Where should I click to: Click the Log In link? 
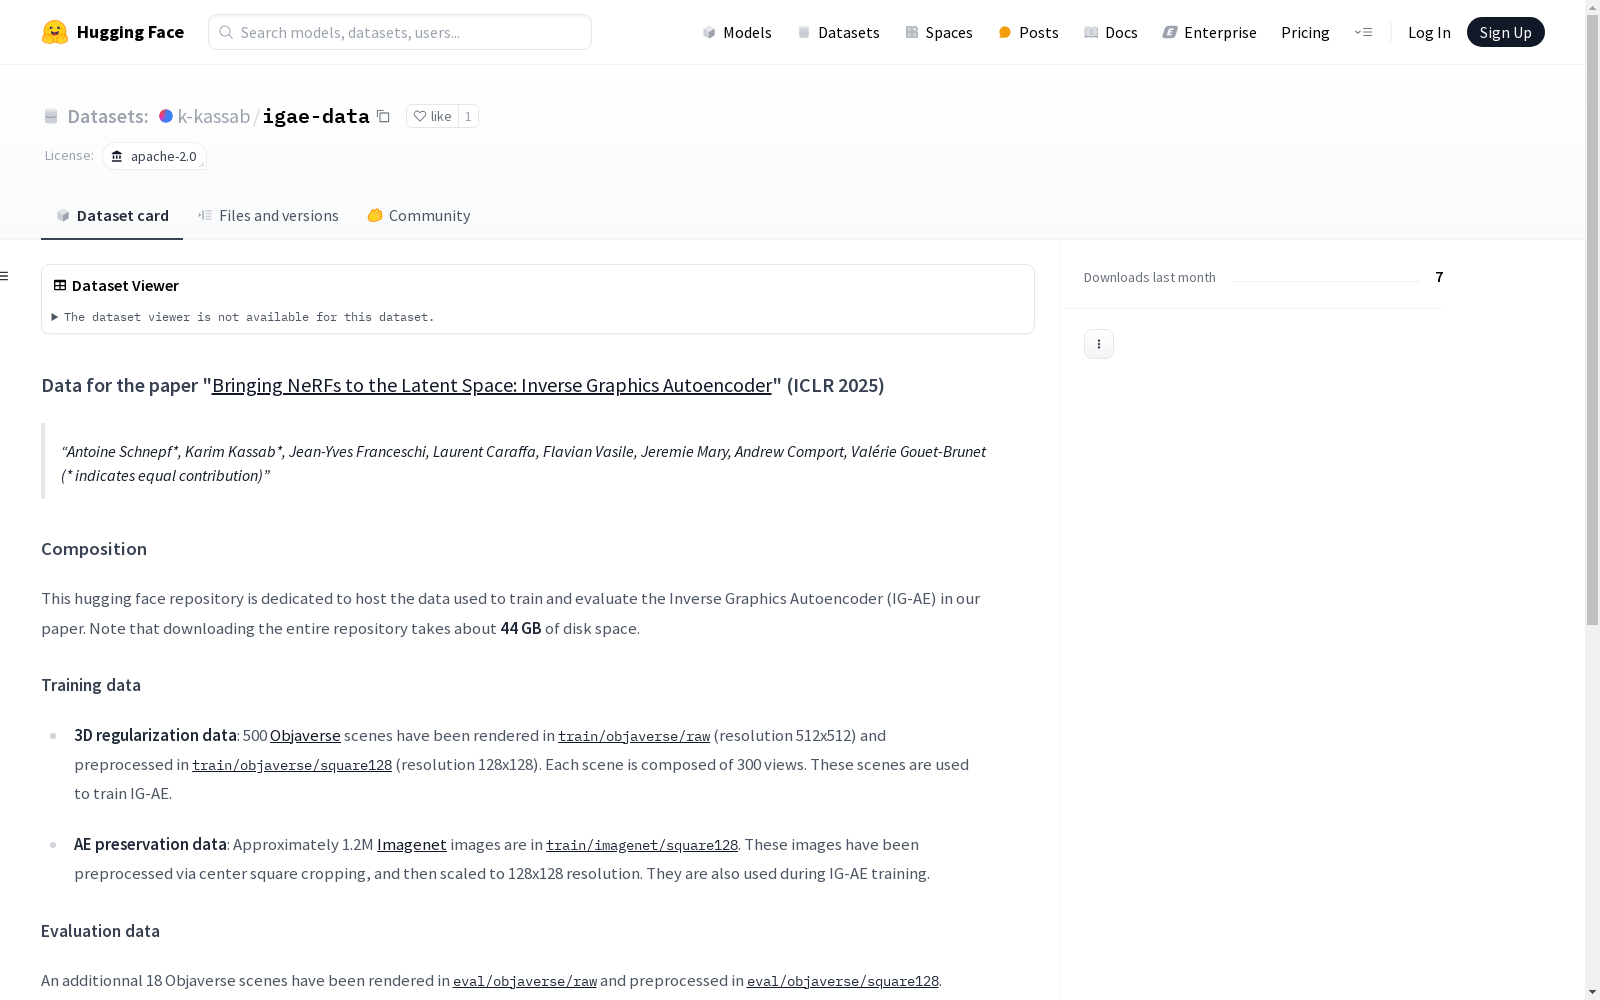point(1429,32)
